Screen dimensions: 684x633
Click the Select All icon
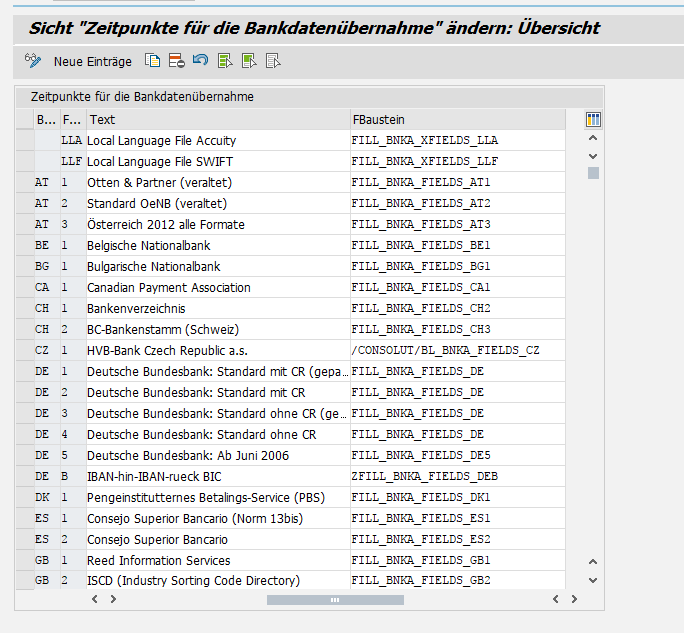tap(224, 61)
